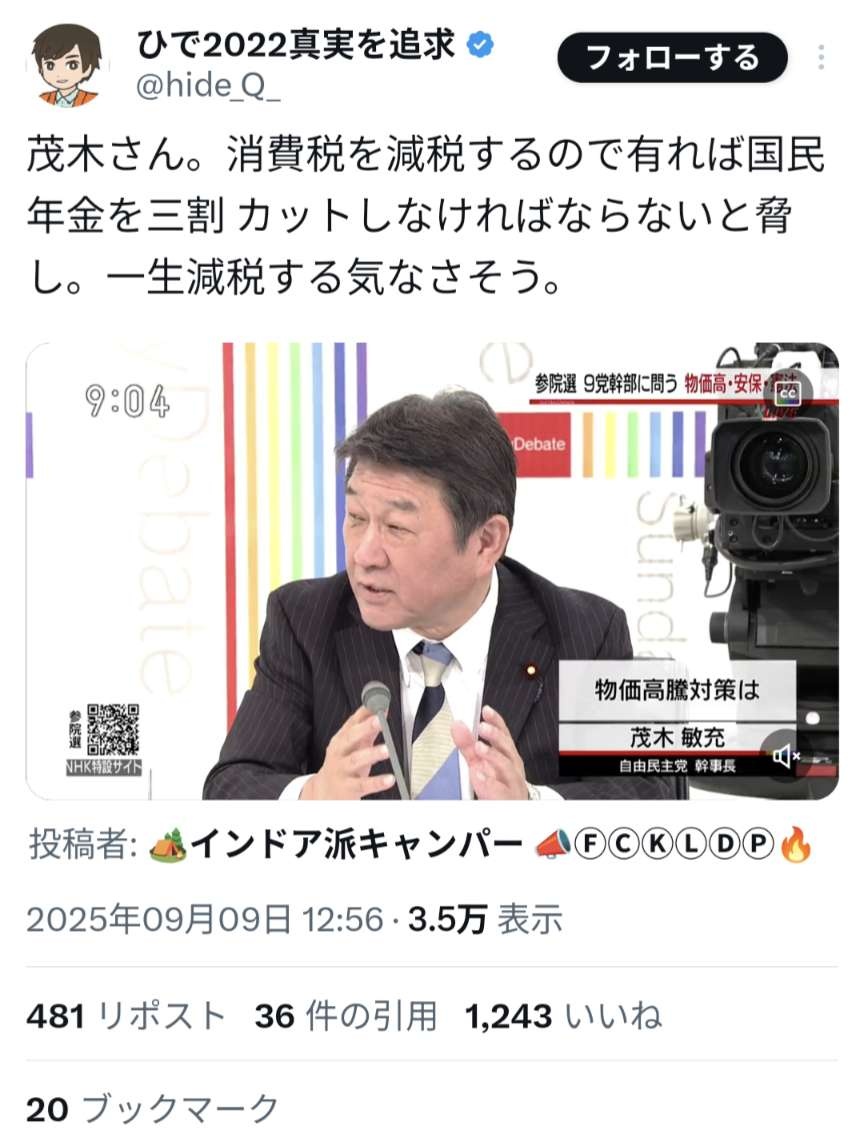Screen dimensions: 864x1141
Task: View the 481 リポスト list
Action: tap(126, 1015)
